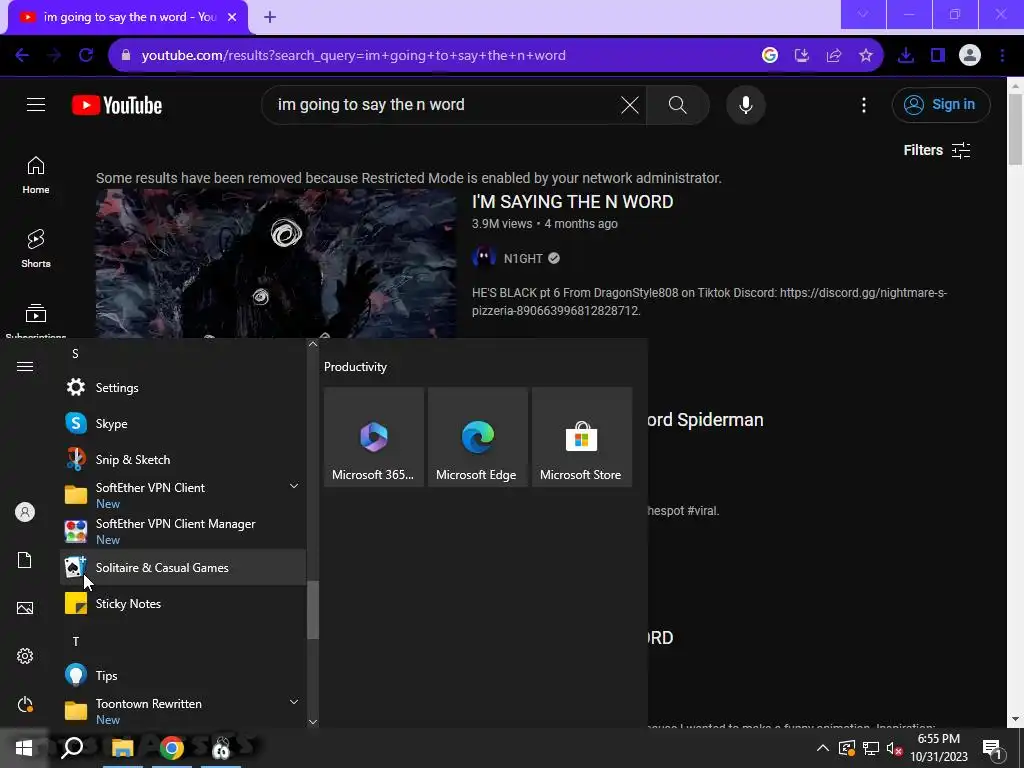Open Settings gear in Start menu rail
1024x768 pixels.
[25, 656]
